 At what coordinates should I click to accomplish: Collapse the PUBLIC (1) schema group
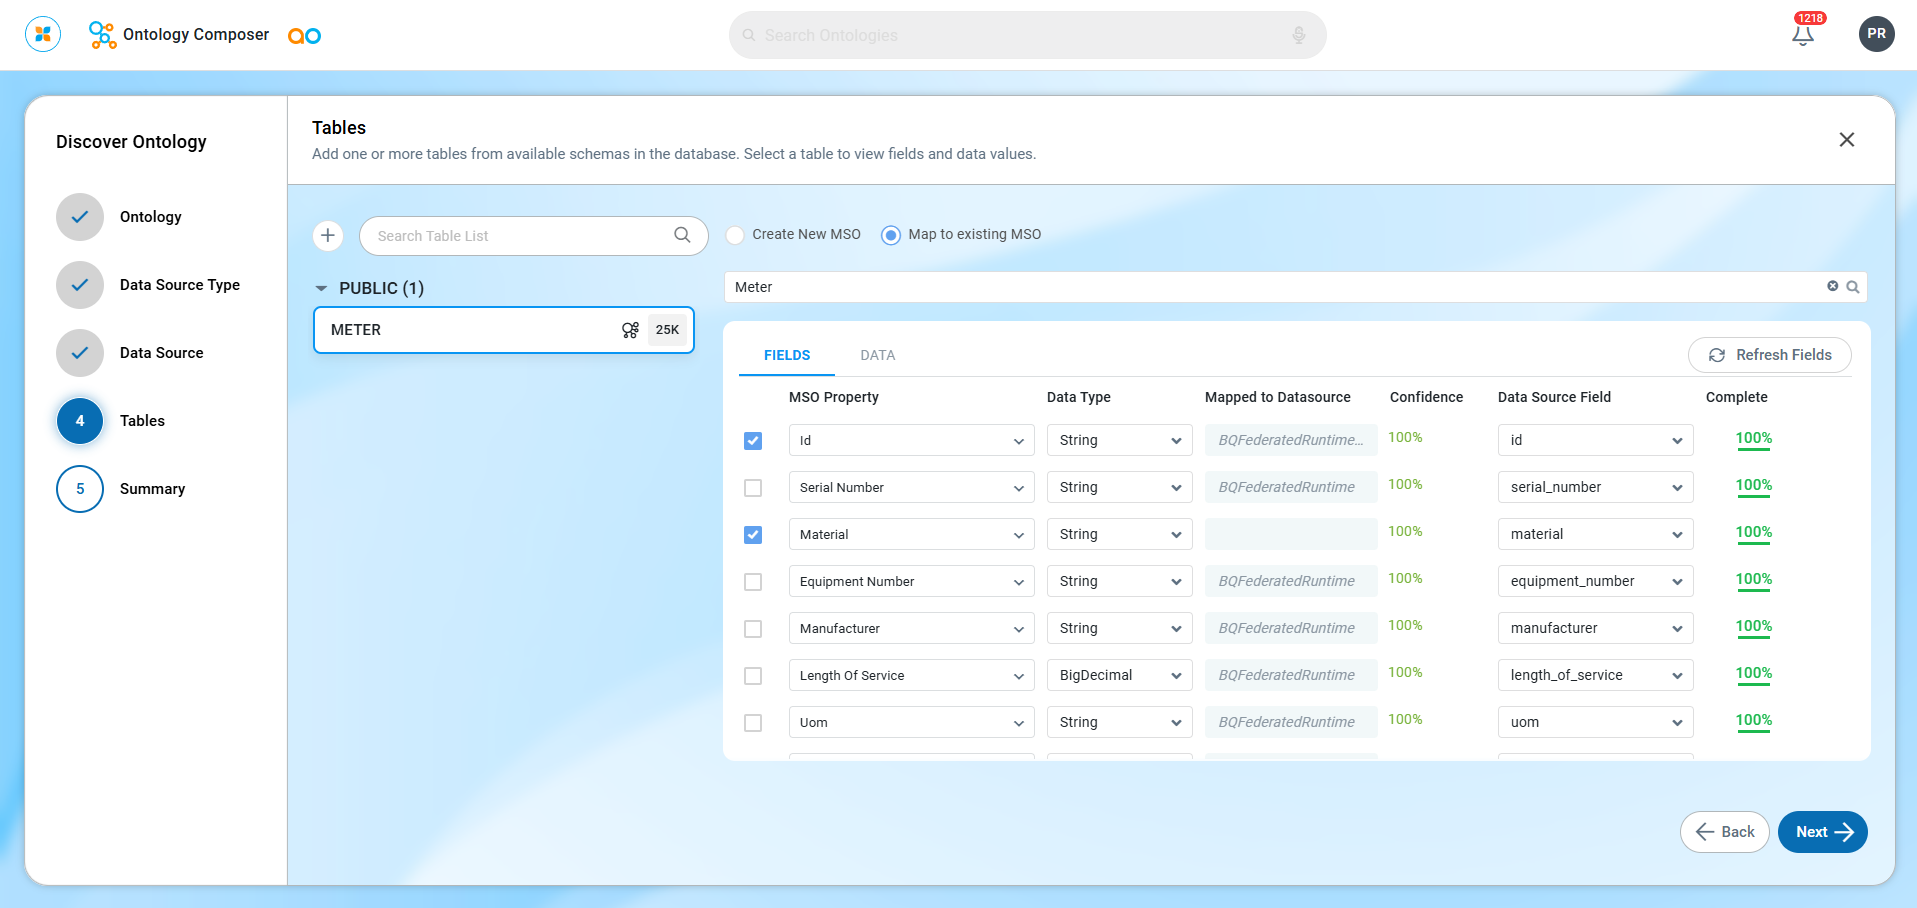tap(321, 288)
